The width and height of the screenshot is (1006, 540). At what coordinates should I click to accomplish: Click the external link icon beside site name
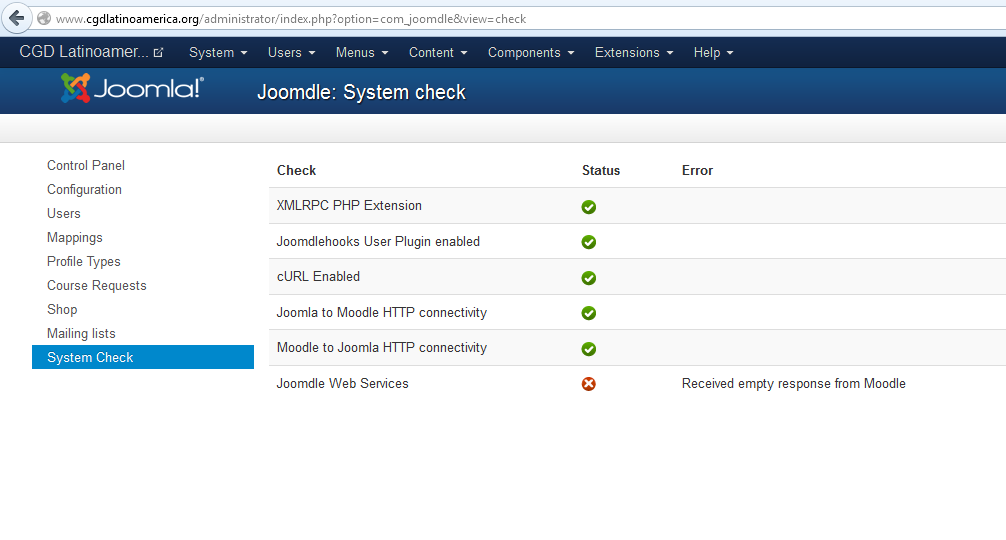click(x=159, y=53)
